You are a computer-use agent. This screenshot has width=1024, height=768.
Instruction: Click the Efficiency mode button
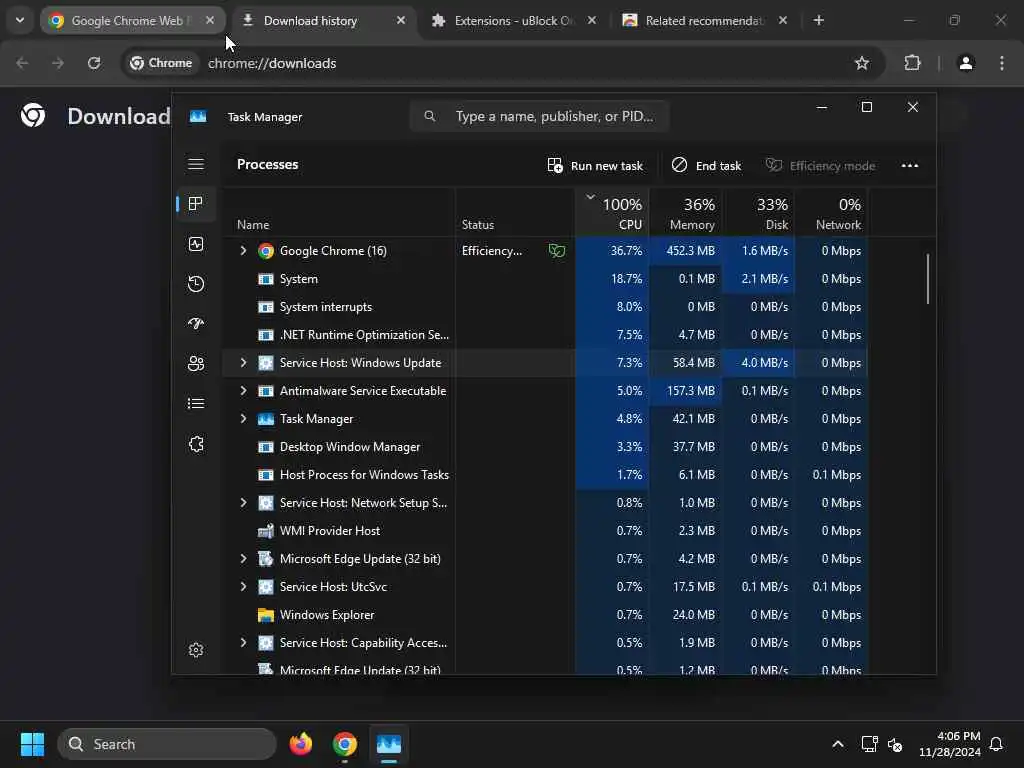coord(820,165)
